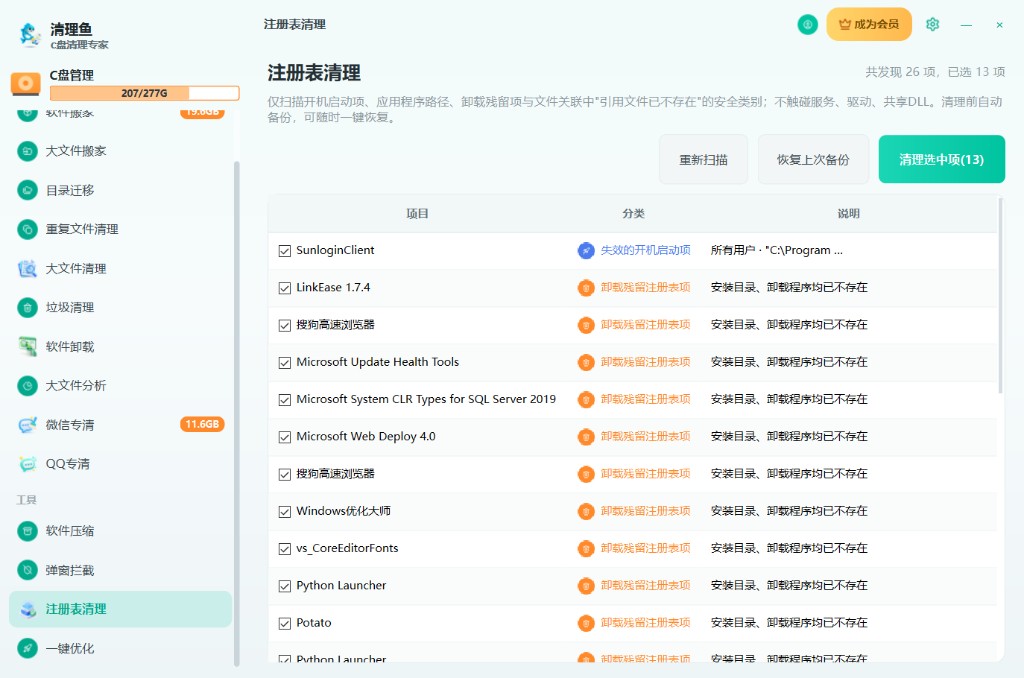
Task: Open the 重复文件清理 sidebar icon
Action: point(27,229)
